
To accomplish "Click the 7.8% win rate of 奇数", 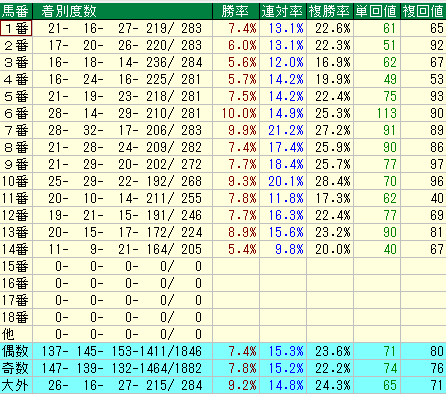I will 242,368.
